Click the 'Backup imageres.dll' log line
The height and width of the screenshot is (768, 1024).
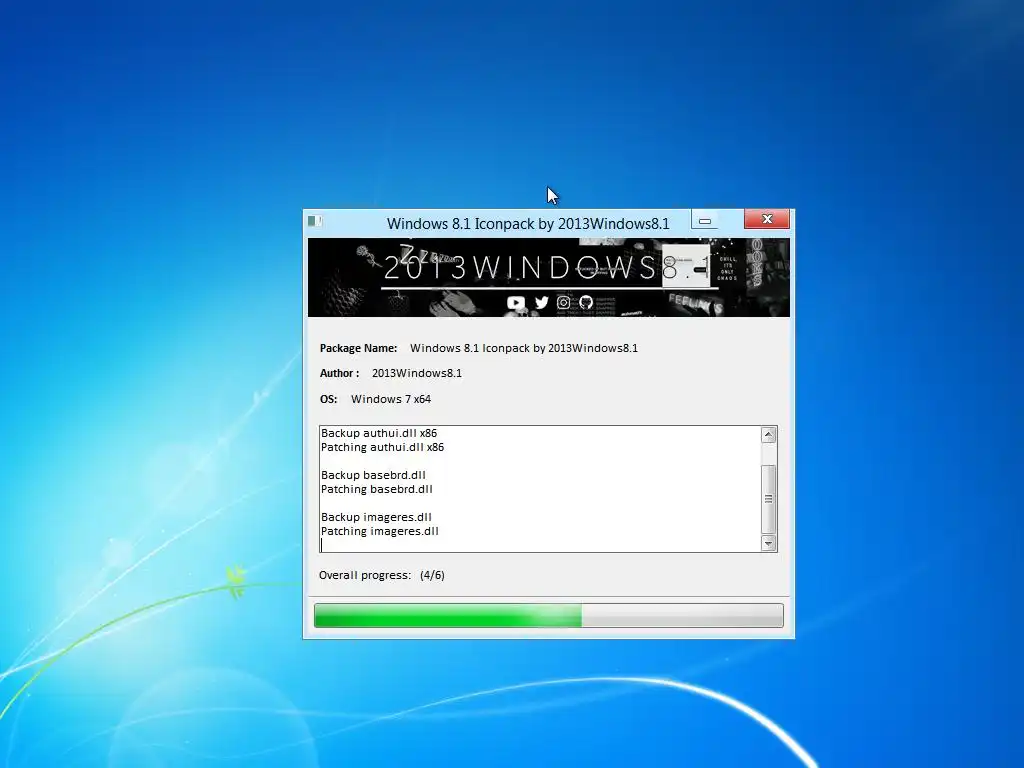pos(376,517)
